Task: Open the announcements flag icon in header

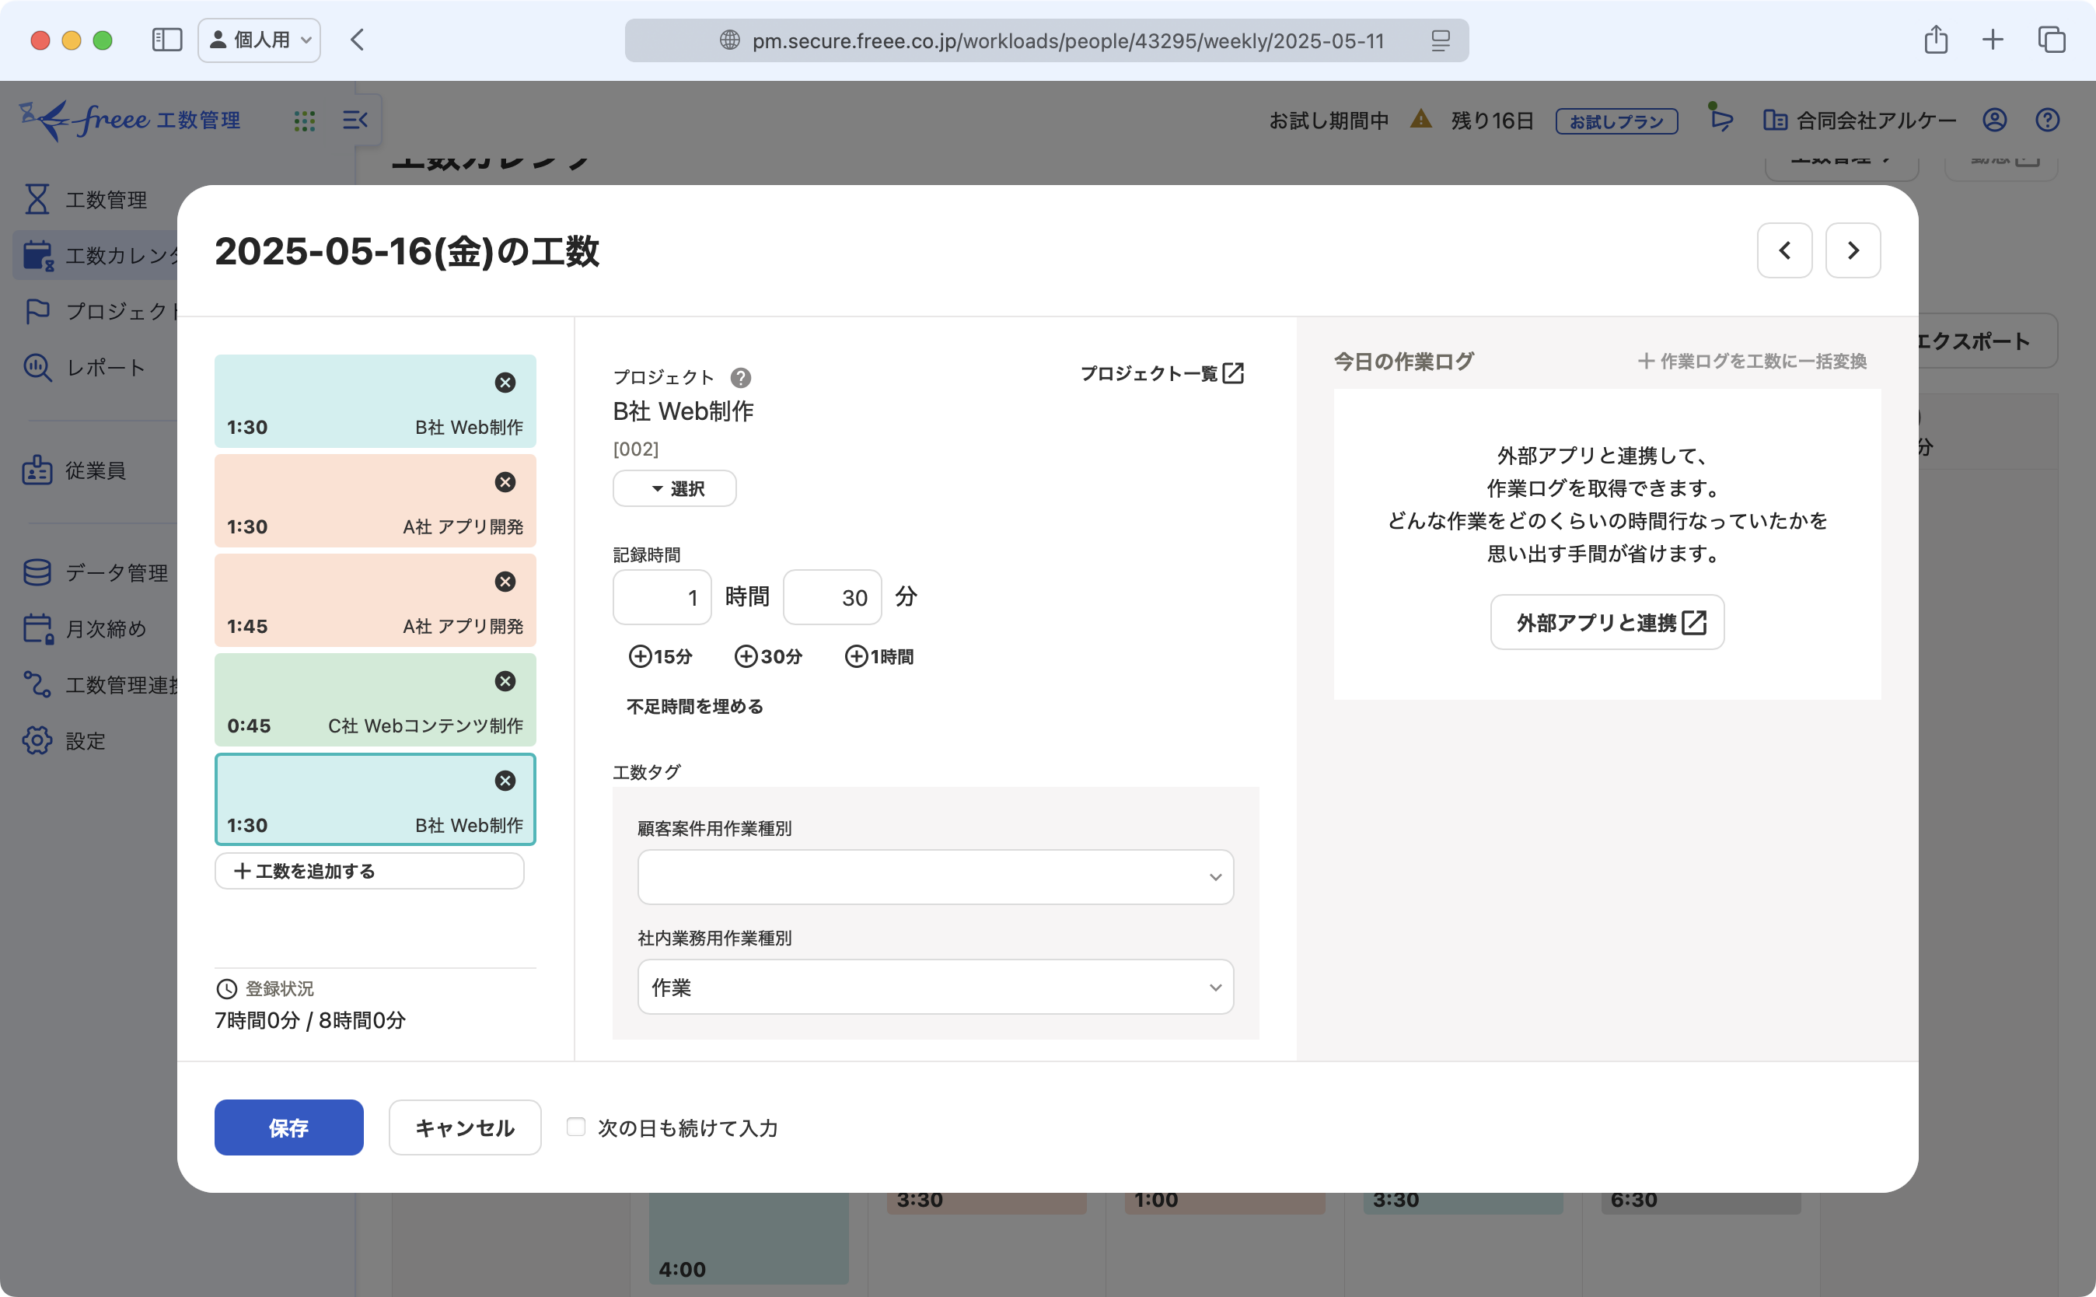Action: (1720, 118)
